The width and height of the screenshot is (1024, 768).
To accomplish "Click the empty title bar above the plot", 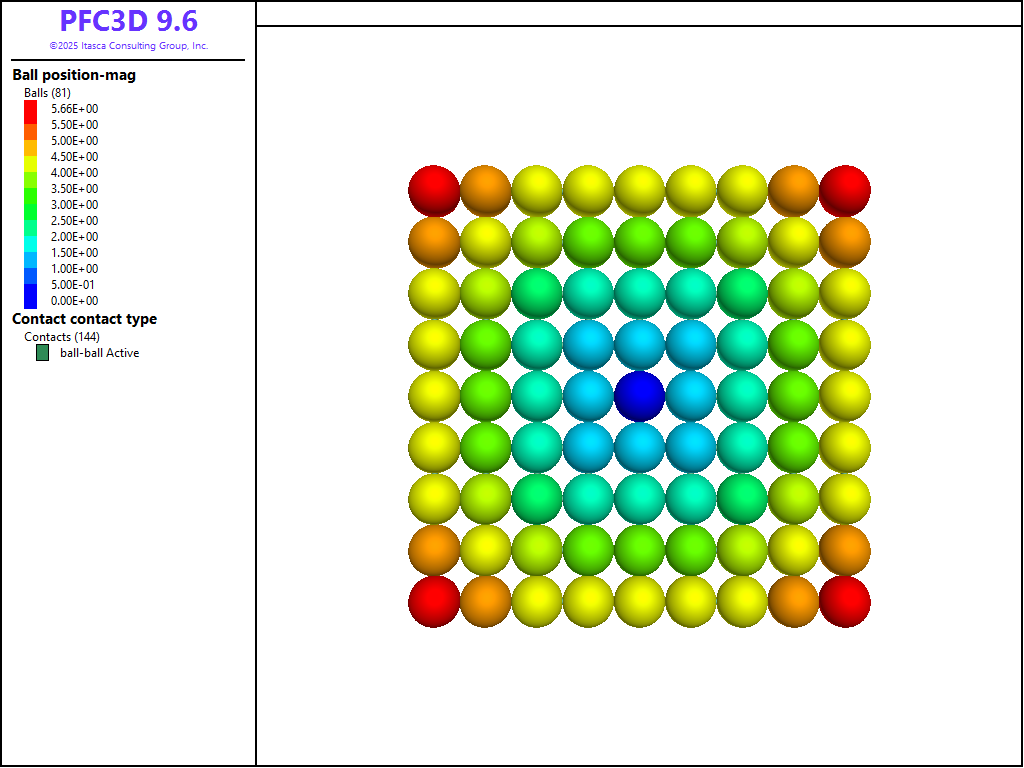I will coord(639,13).
